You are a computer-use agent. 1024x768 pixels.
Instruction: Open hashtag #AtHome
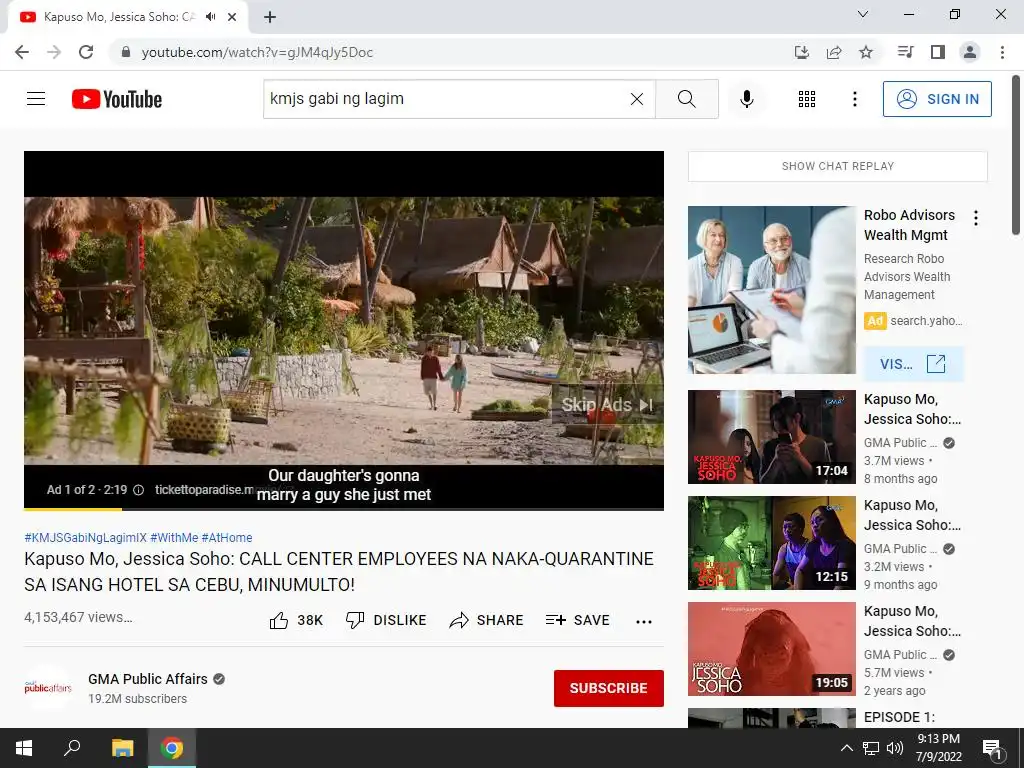[227, 537]
